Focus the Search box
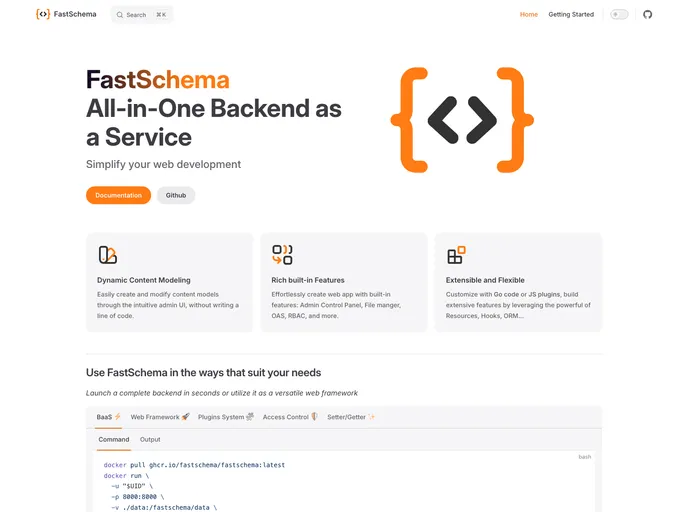This screenshot has height=512, width=688. (142, 14)
